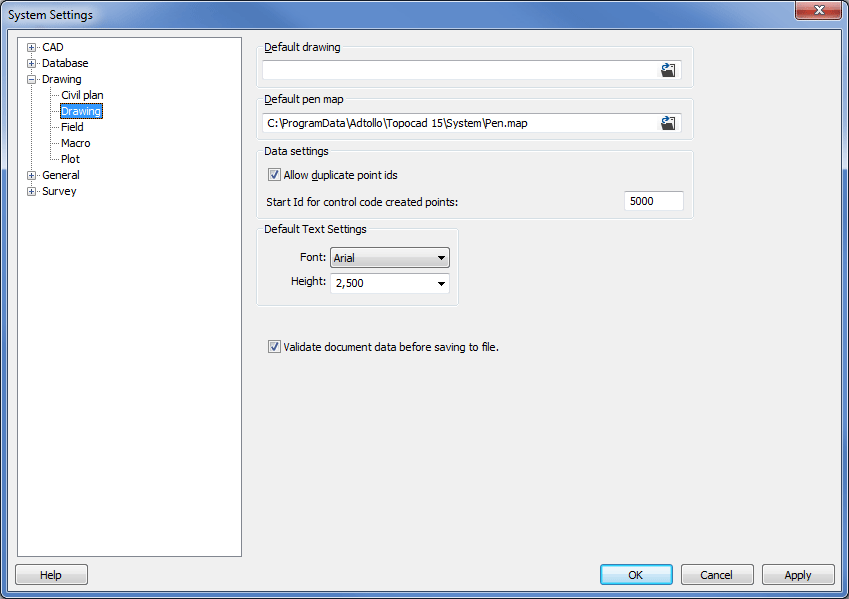Select Field item in settings tree
Image resolution: width=849 pixels, height=599 pixels.
point(72,127)
